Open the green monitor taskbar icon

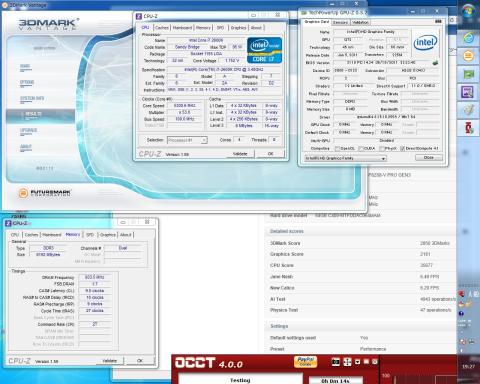(468, 74)
